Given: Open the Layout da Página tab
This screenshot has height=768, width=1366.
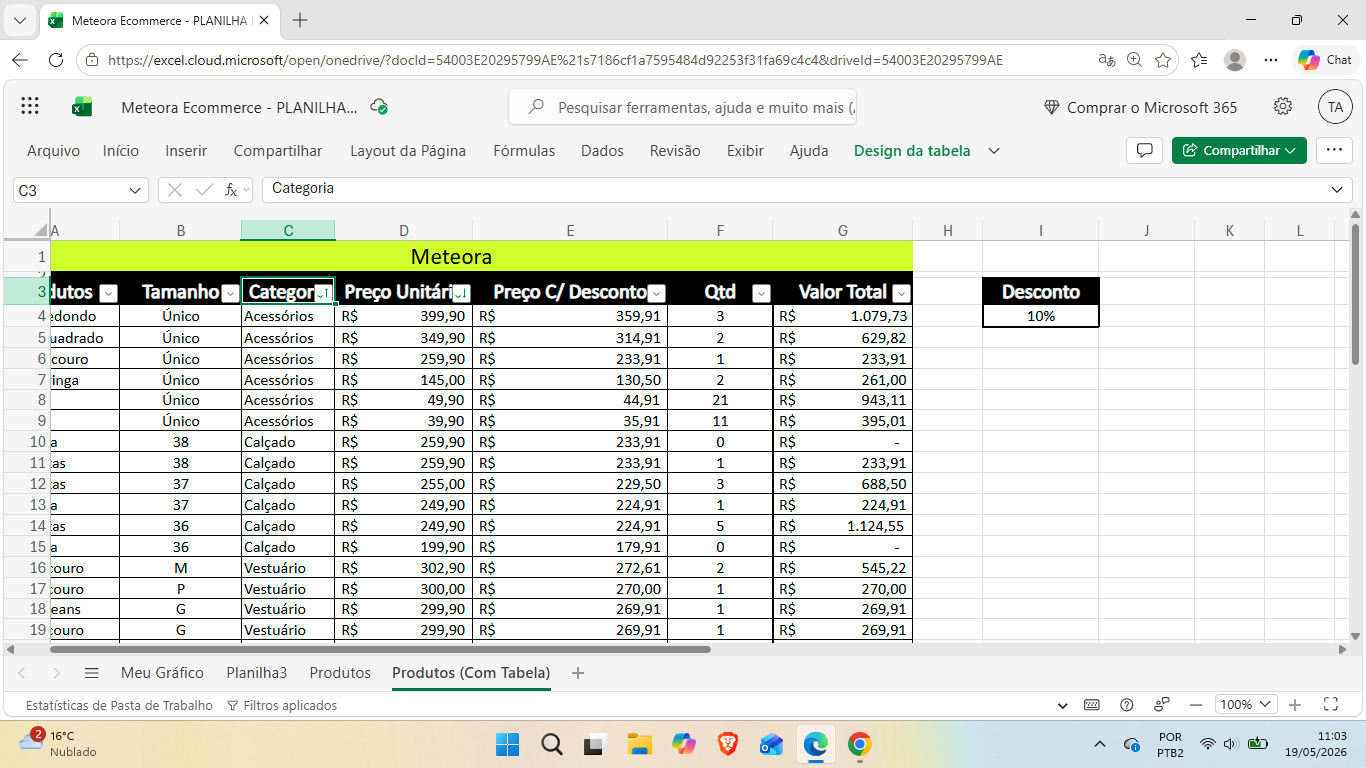Looking at the screenshot, I should click(x=408, y=151).
